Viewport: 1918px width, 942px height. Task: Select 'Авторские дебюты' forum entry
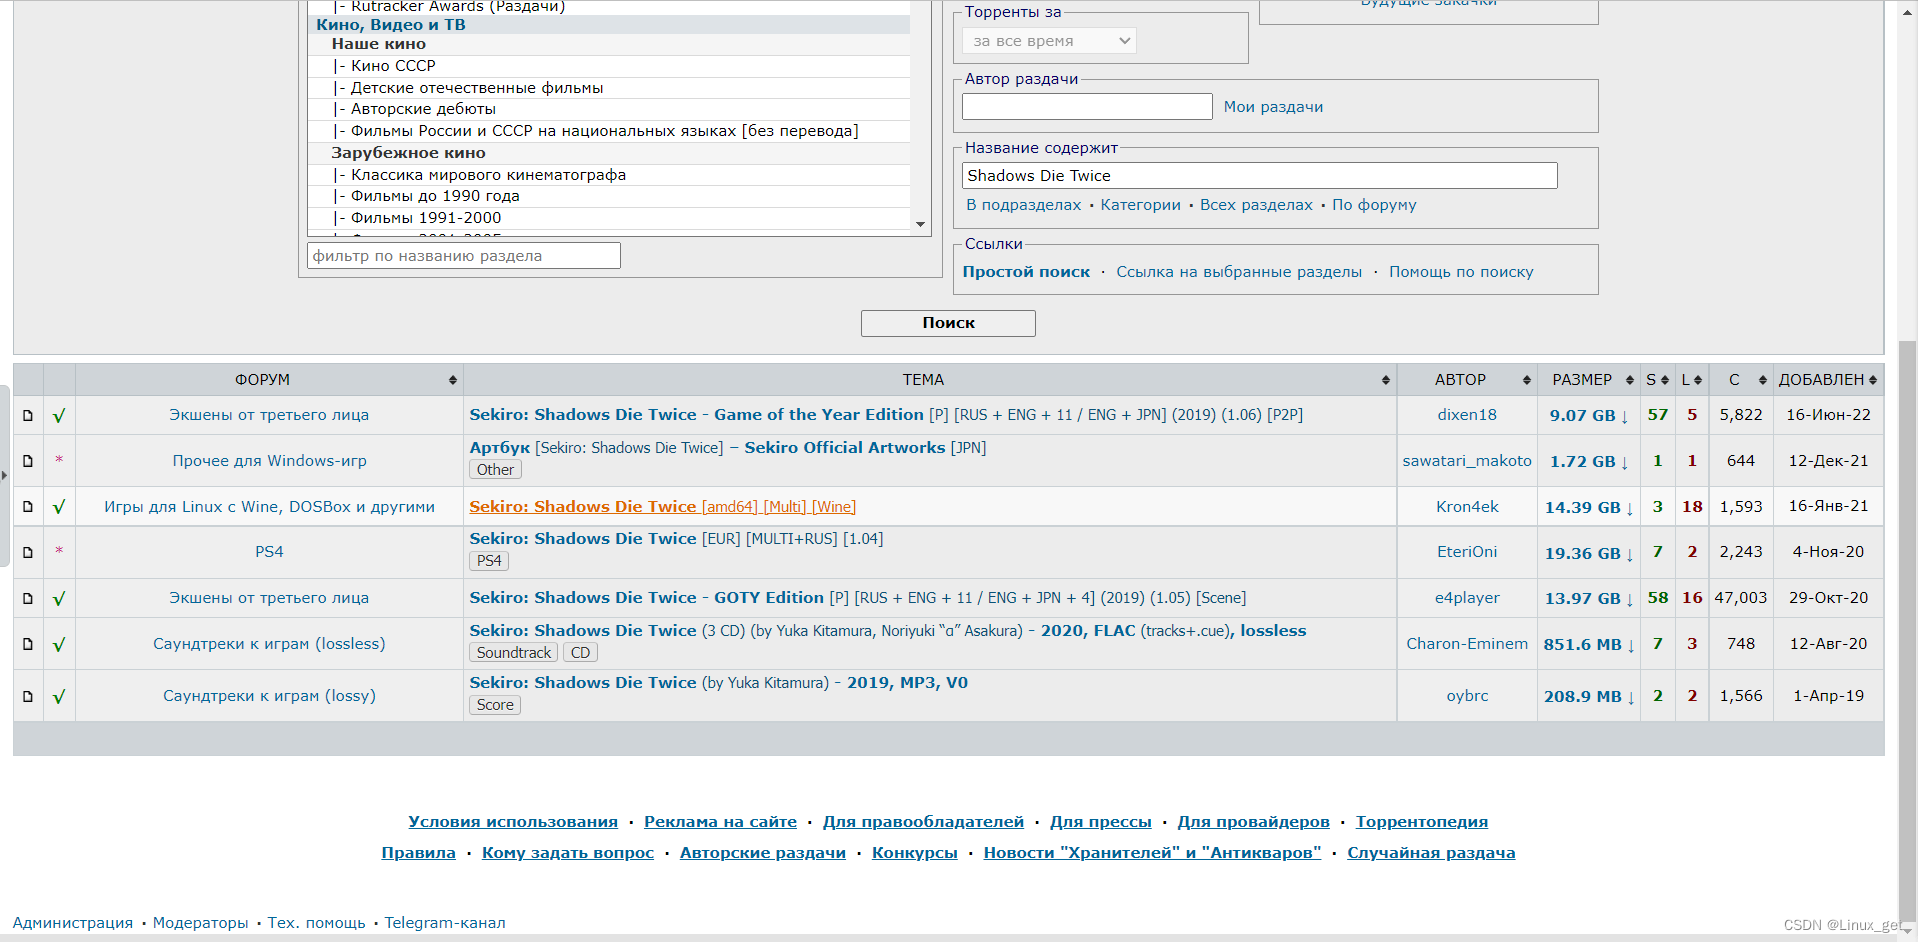(x=609, y=109)
